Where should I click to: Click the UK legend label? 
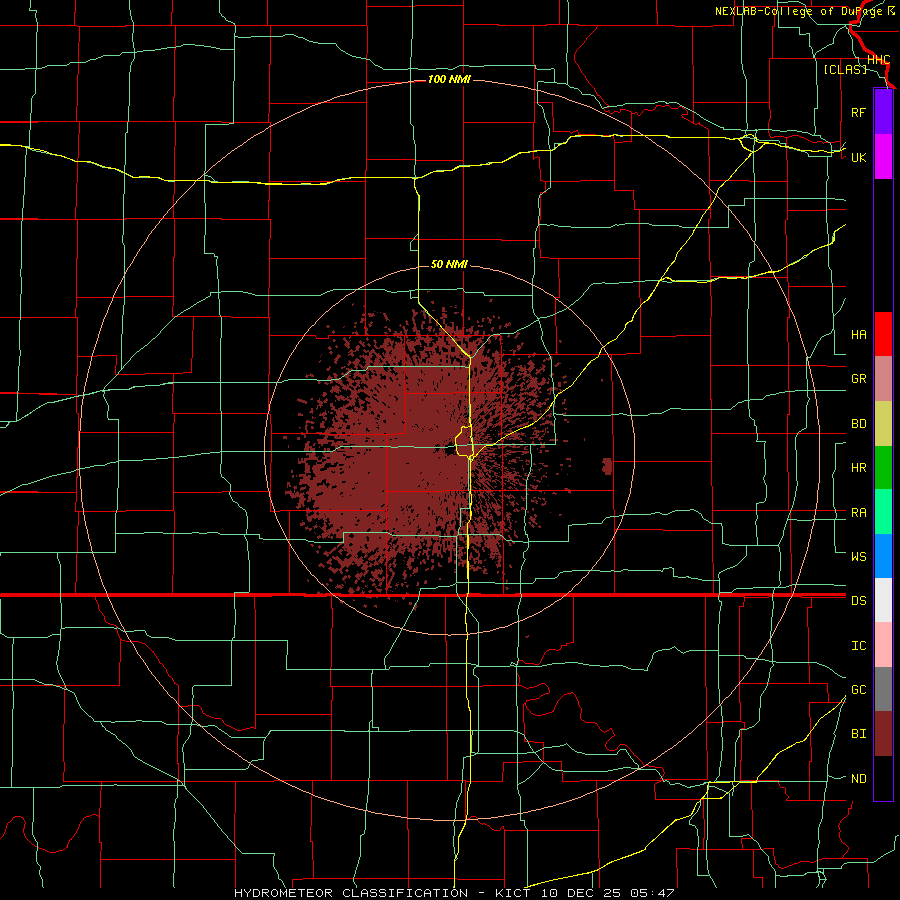[x=858, y=157]
